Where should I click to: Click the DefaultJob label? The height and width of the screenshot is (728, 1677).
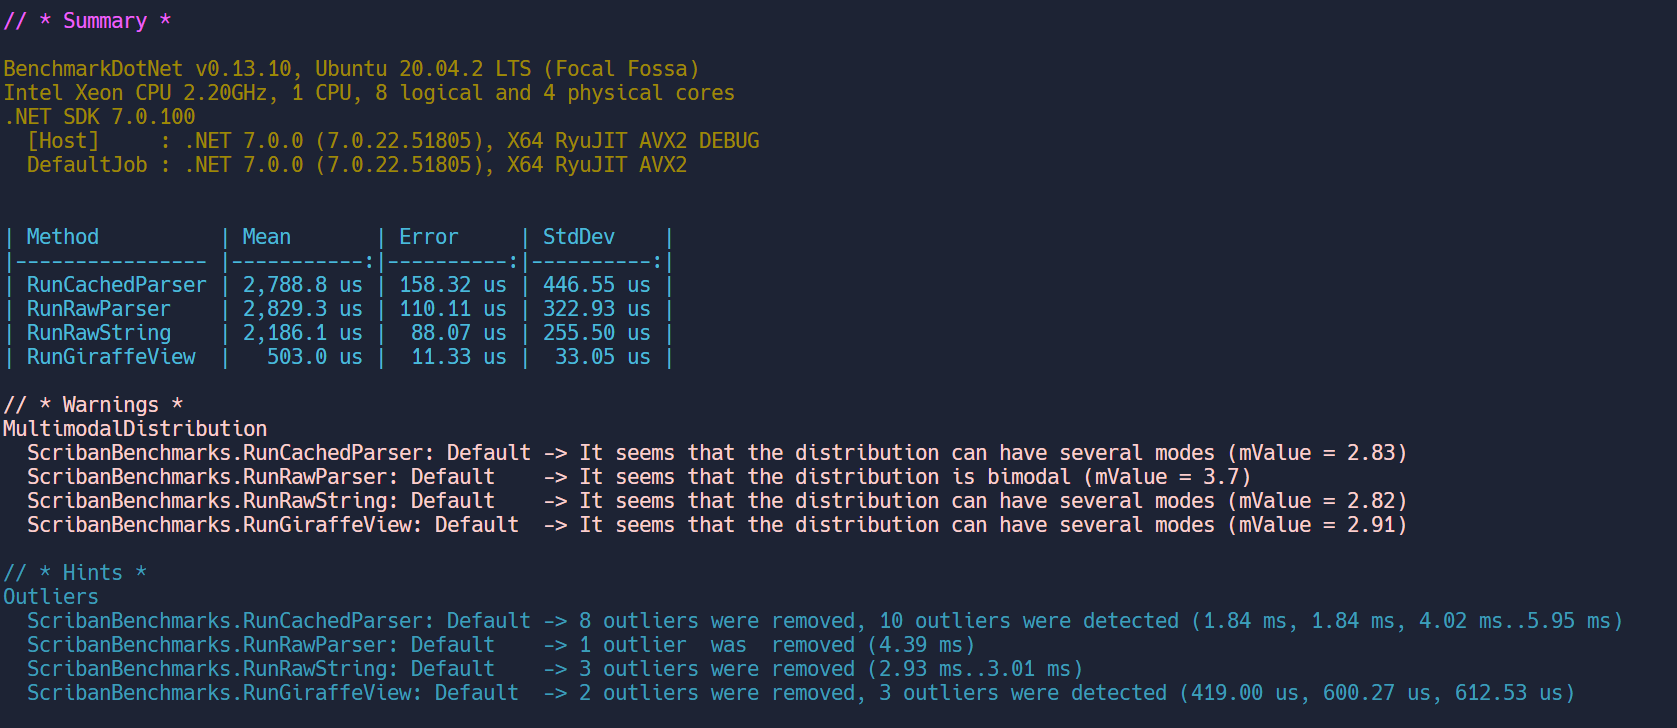[x=87, y=165]
